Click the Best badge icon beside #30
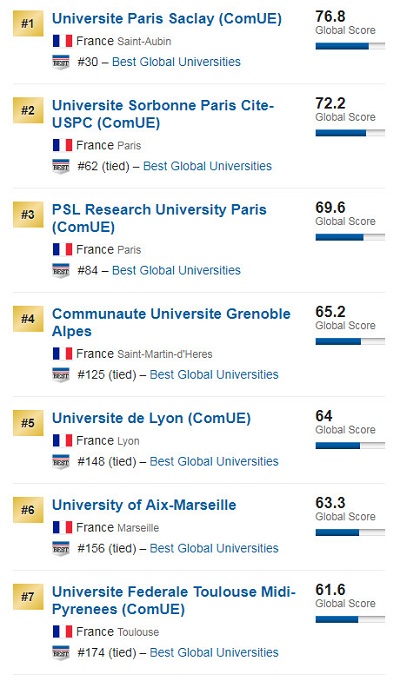Viewport: 400px width, 681px height. click(x=61, y=62)
